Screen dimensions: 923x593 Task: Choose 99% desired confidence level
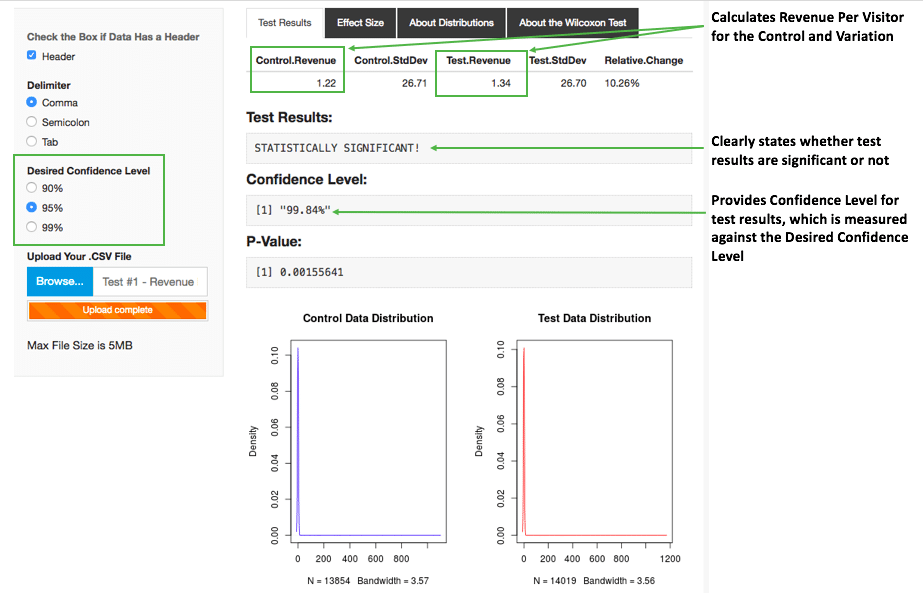click(x=32, y=227)
